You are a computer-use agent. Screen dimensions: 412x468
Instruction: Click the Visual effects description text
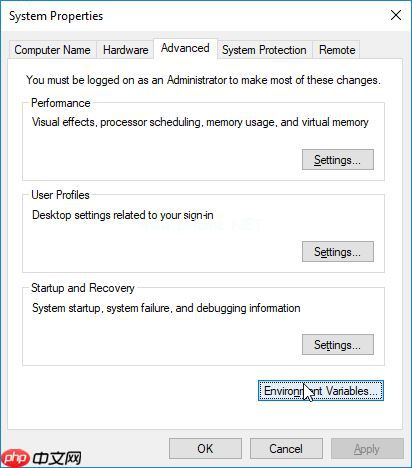coord(200,122)
